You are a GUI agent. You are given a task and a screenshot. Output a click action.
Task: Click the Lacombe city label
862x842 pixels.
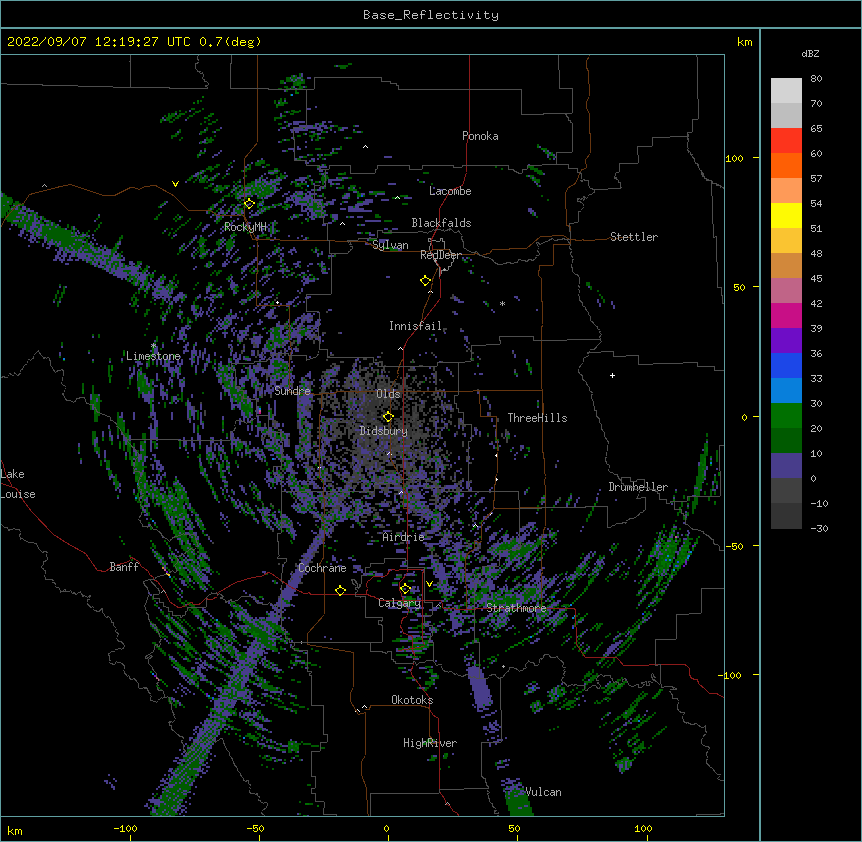click(450, 191)
